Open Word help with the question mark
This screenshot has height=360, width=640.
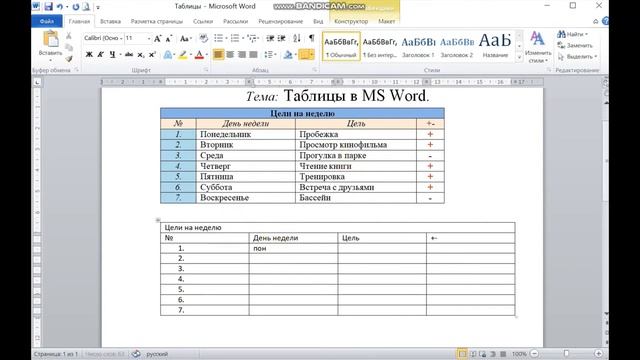point(605,21)
